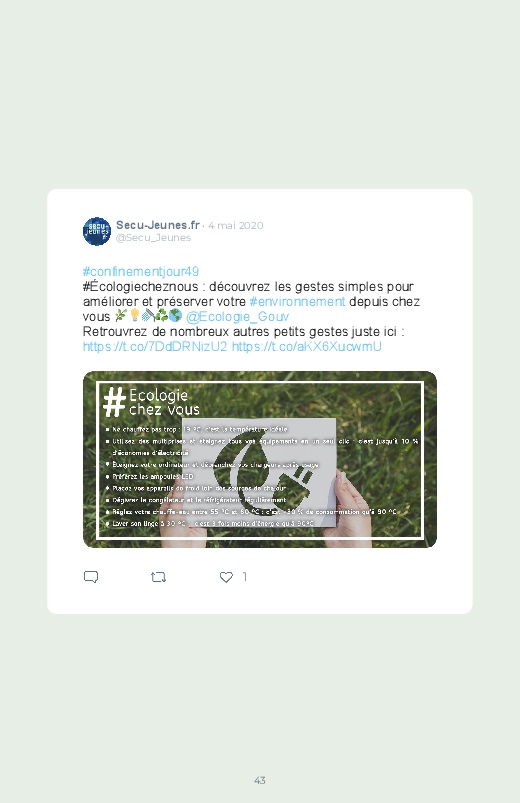Click the retweet arrows icon
The height and width of the screenshot is (803, 520).
click(158, 577)
